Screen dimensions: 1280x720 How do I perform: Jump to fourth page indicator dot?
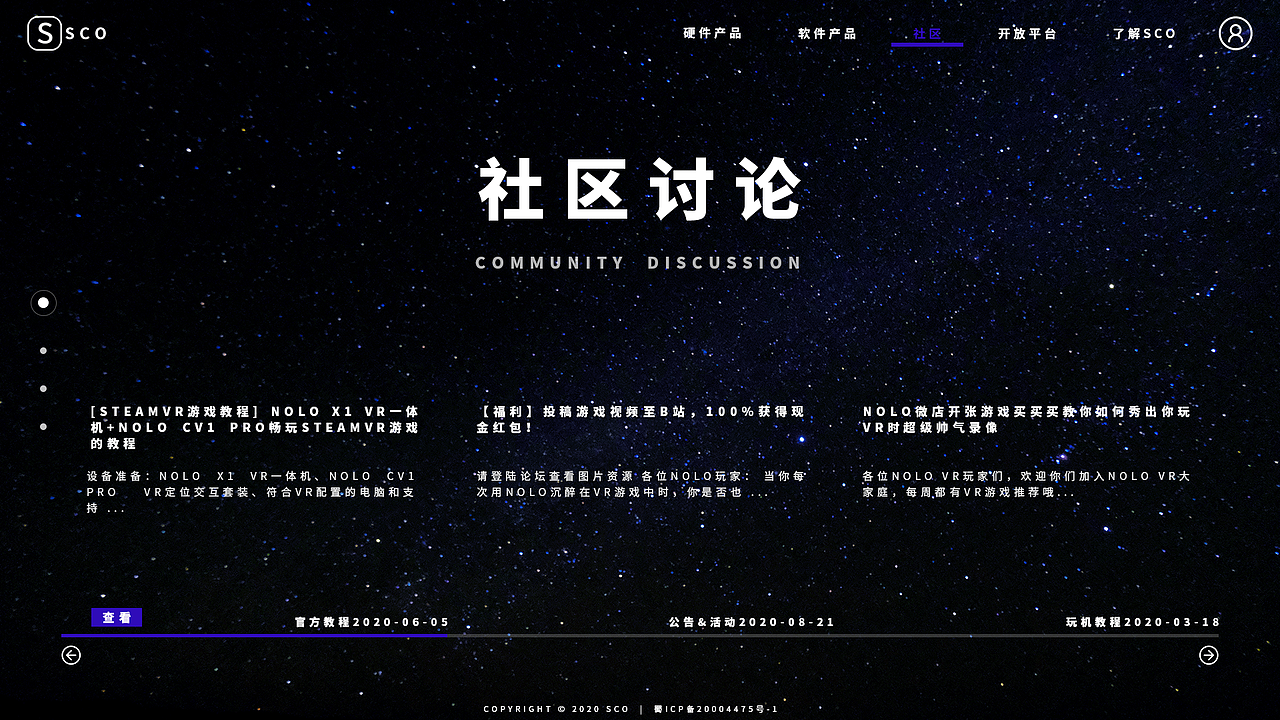pyautogui.click(x=43, y=426)
